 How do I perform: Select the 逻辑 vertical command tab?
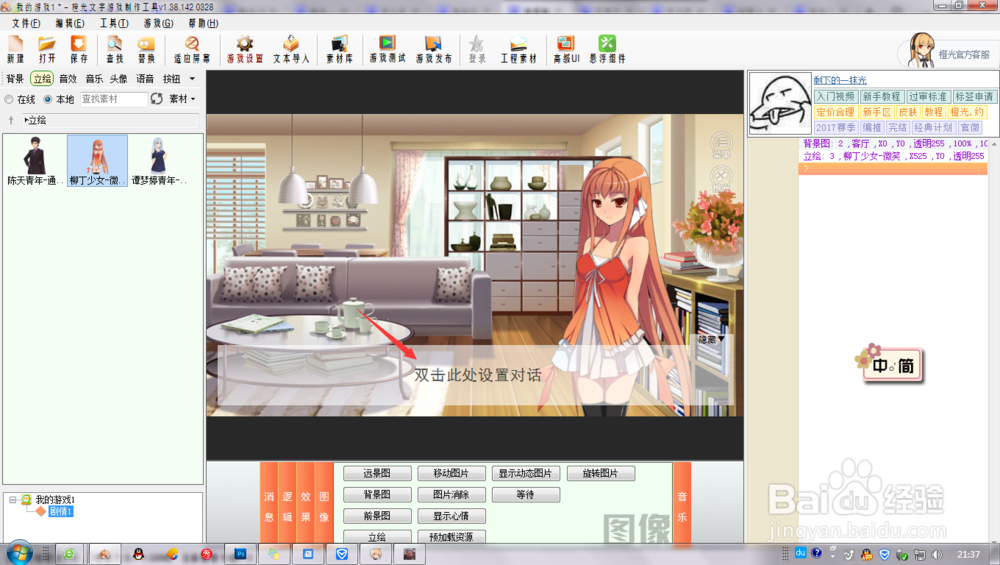pos(287,504)
